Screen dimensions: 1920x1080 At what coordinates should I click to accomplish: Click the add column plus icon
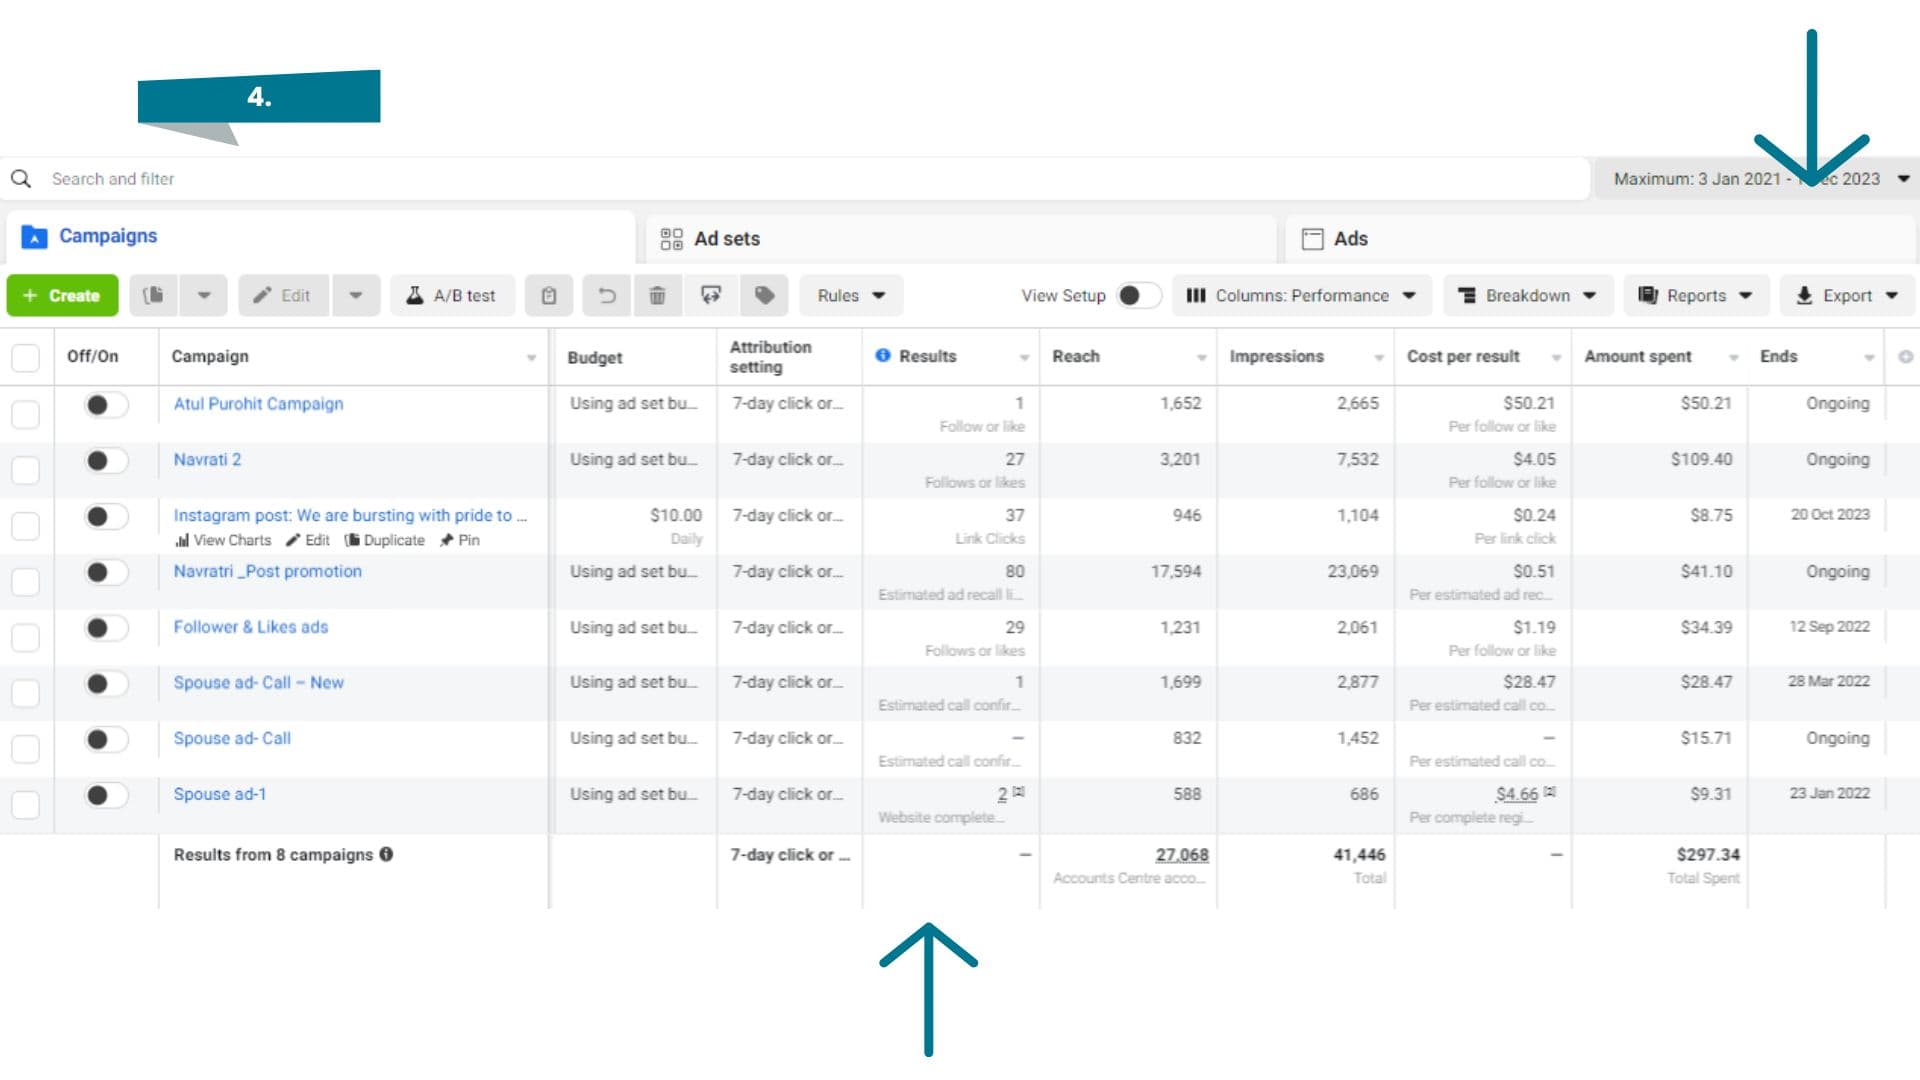coord(1906,356)
